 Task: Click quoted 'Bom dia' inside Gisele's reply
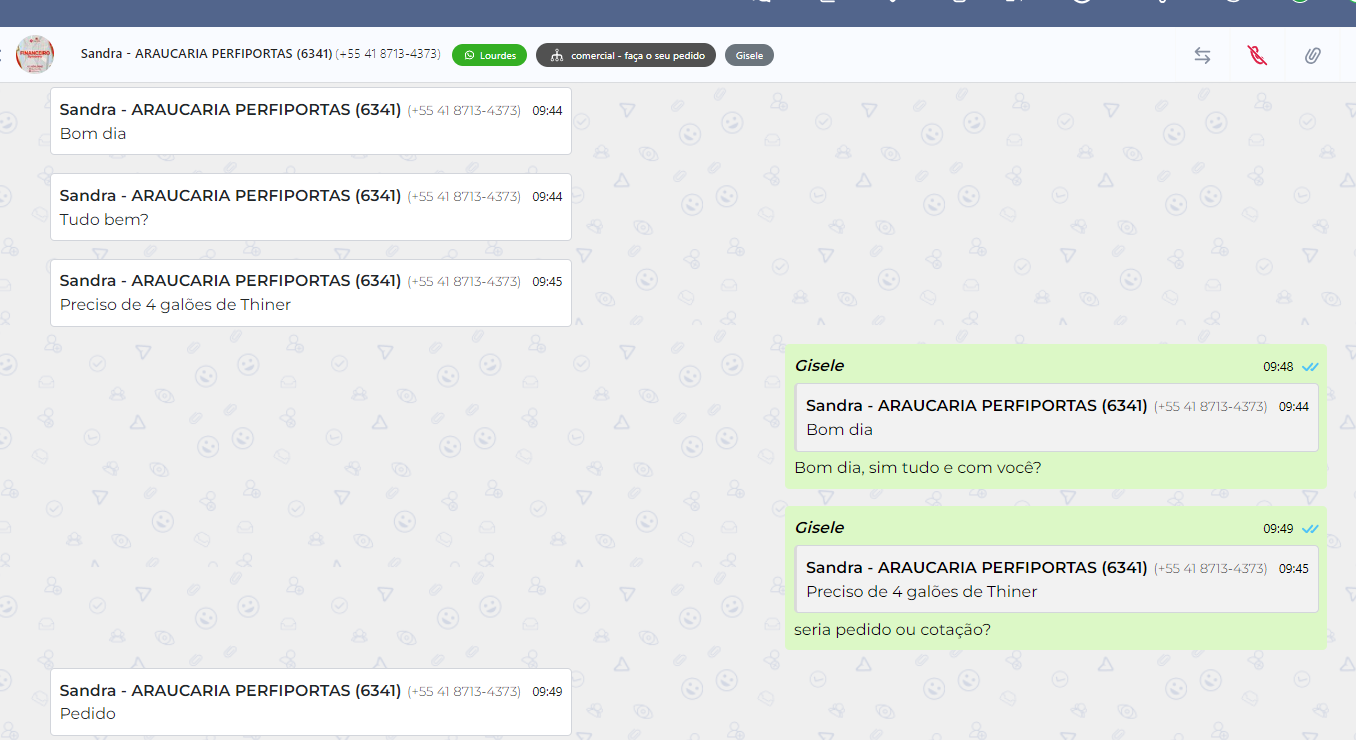click(x=1055, y=418)
